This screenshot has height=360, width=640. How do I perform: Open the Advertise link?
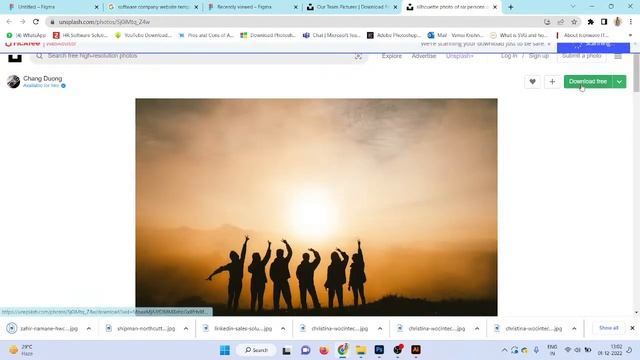tap(424, 56)
